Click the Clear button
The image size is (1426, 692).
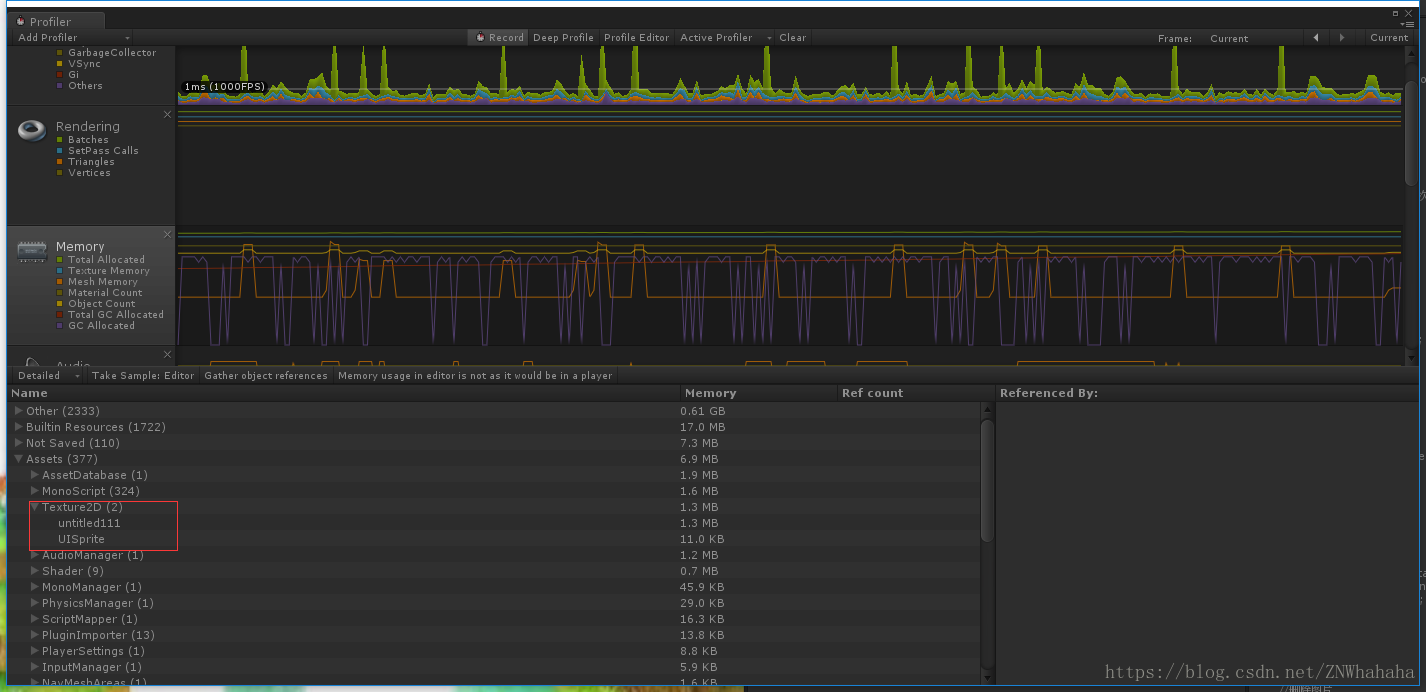(x=793, y=38)
